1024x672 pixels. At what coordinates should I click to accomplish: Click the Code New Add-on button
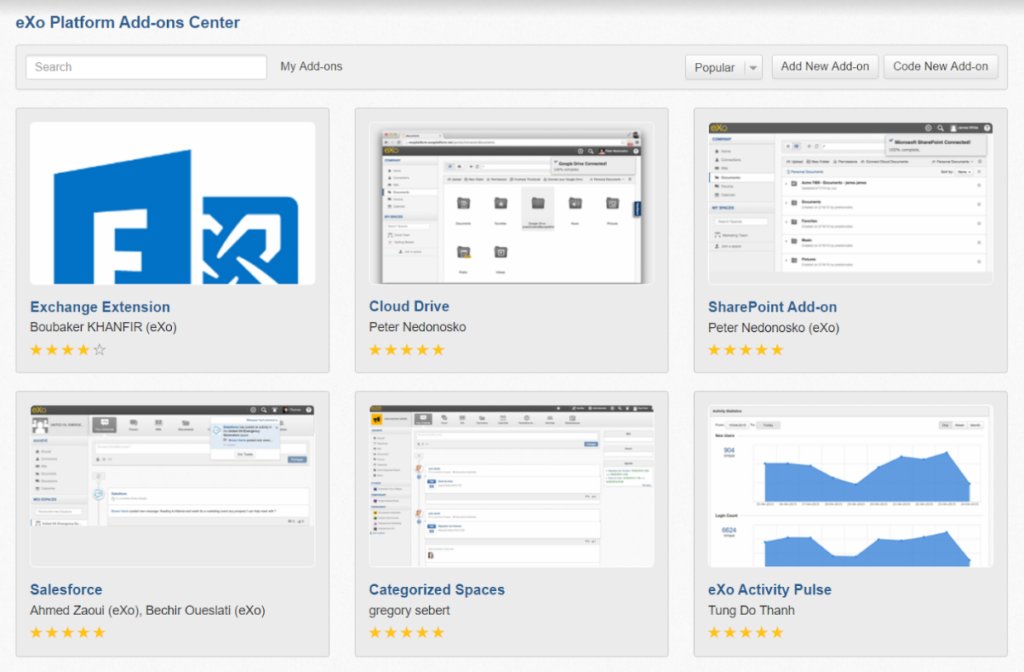pyautogui.click(x=940, y=67)
